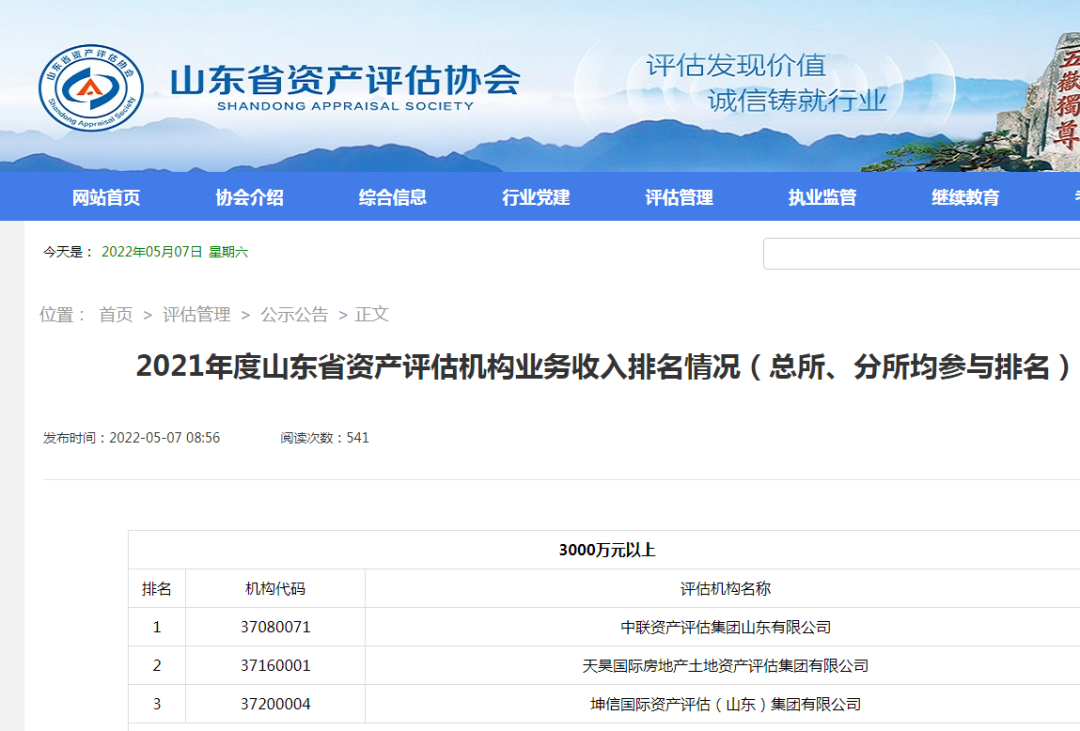1080x731 pixels.
Task: Click the rank number 3 cell
Action: click(156, 704)
